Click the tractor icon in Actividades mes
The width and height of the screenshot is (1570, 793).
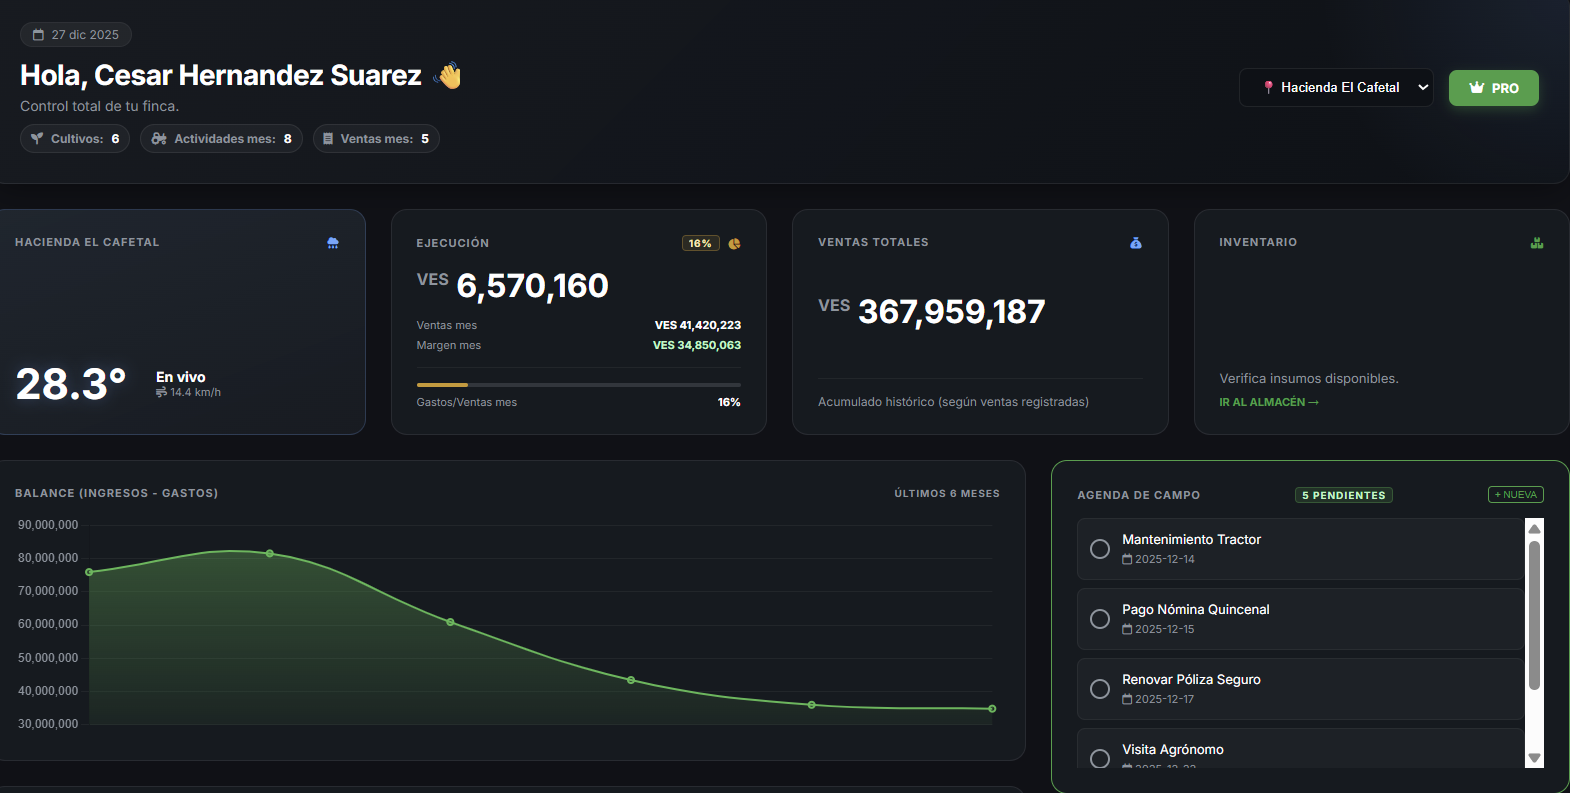tap(159, 139)
